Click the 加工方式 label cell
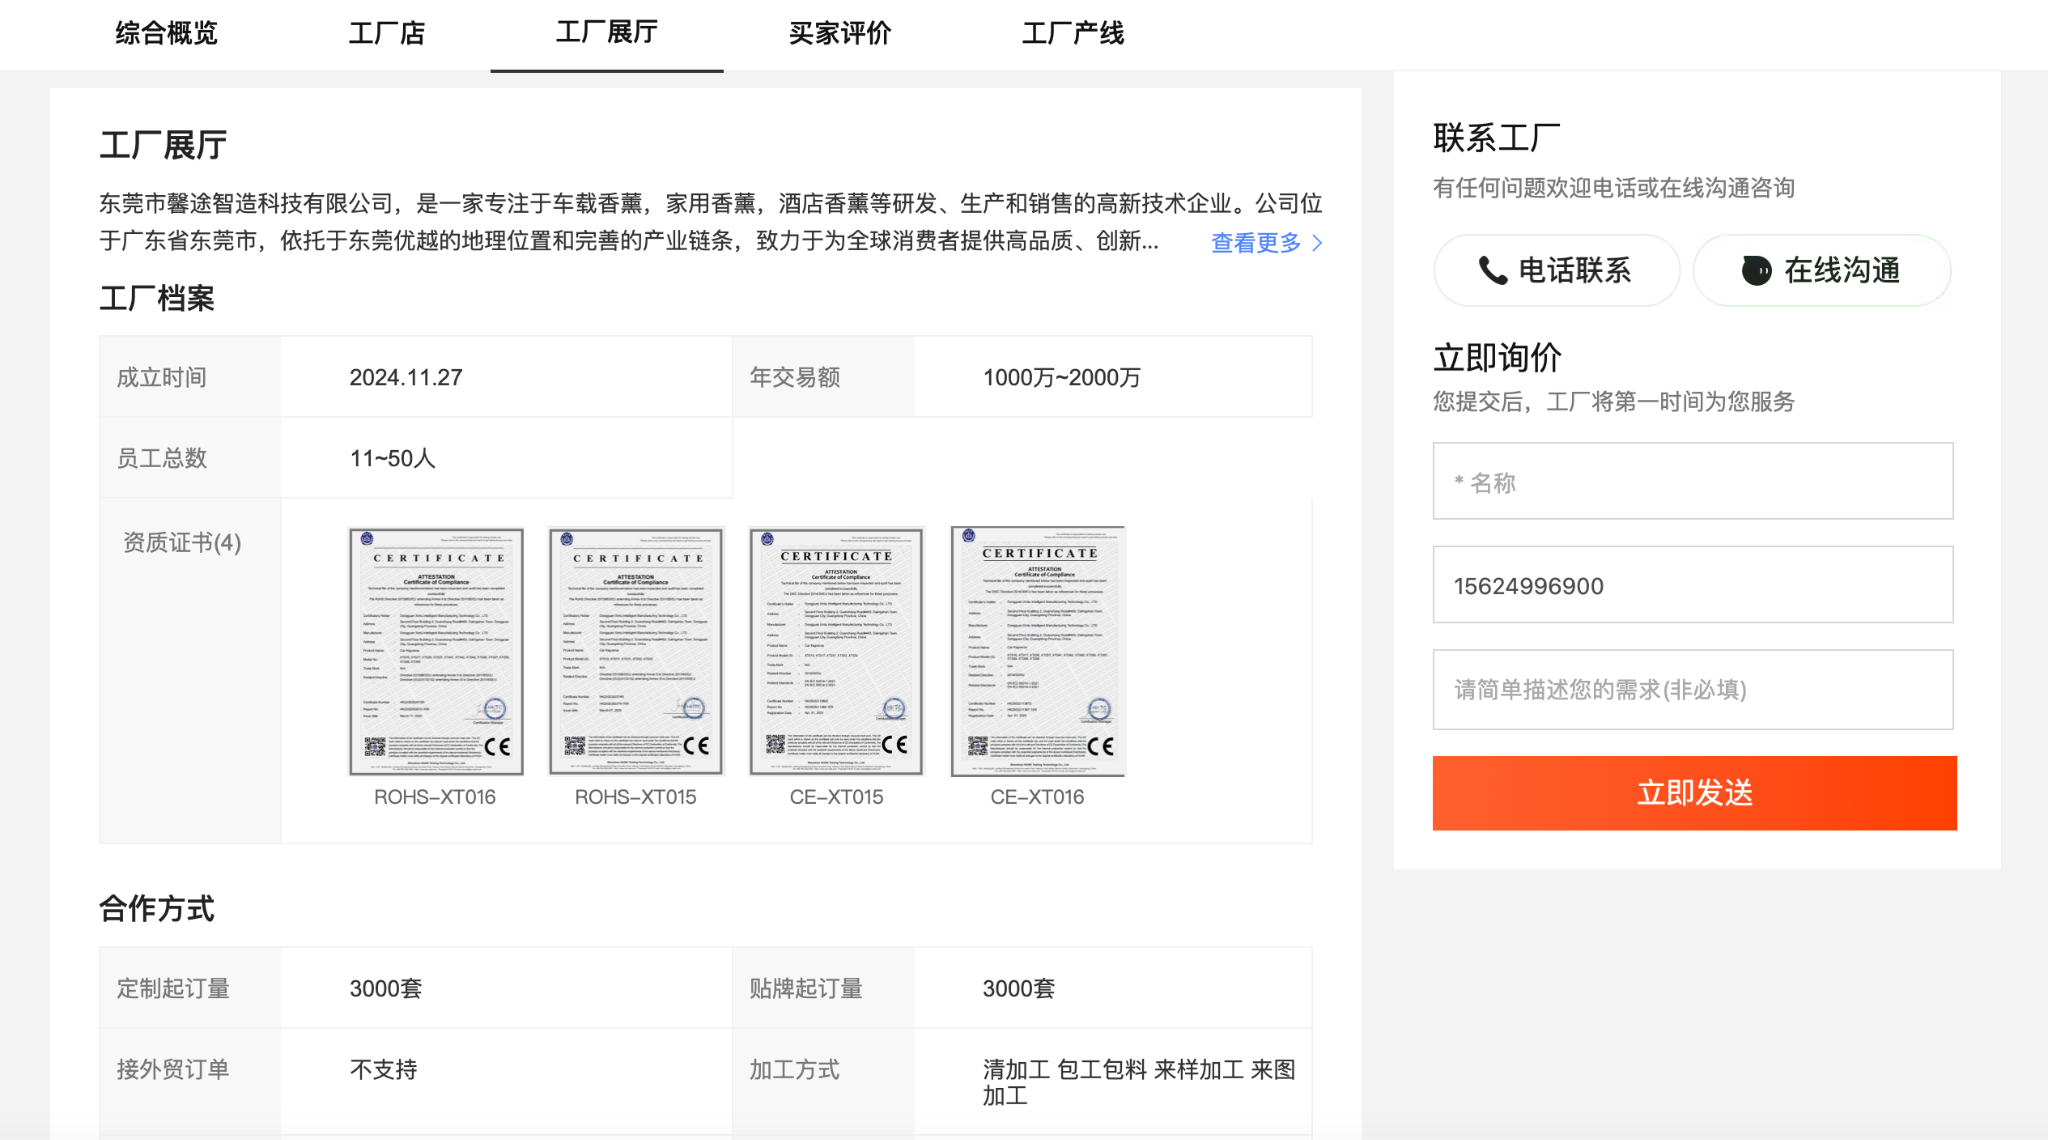 (x=823, y=1081)
